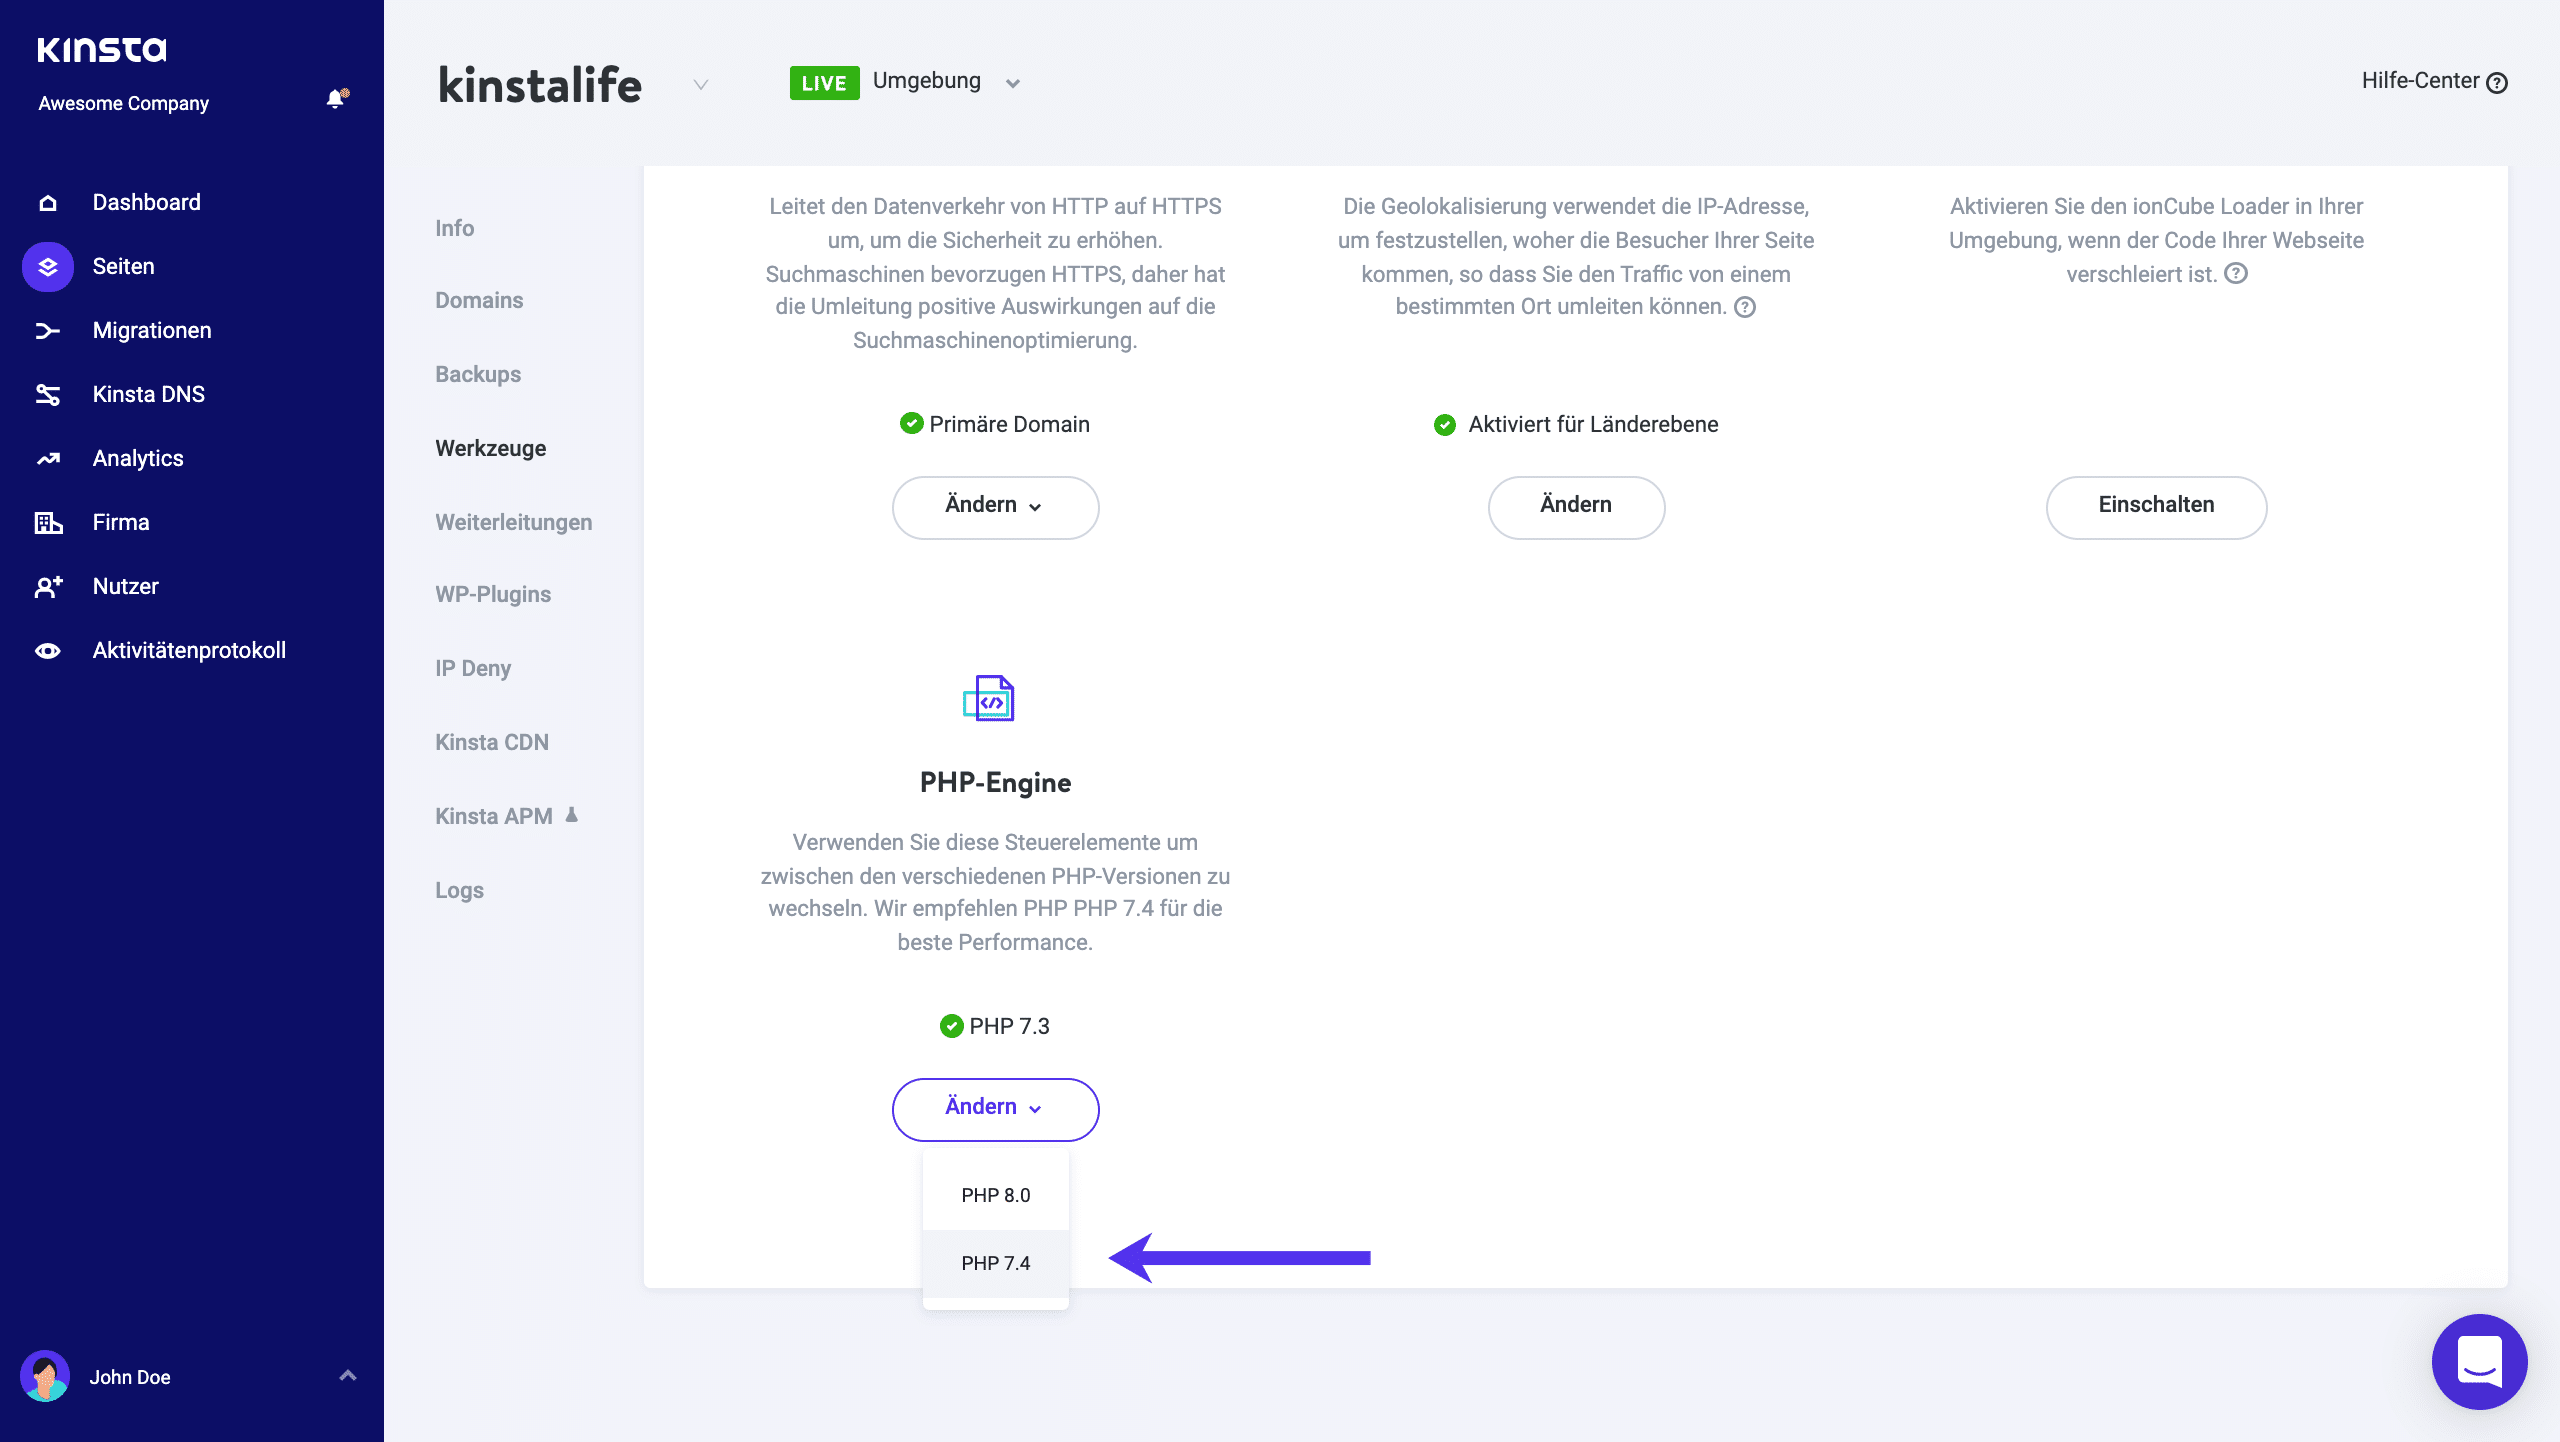The height and width of the screenshot is (1442, 2560).
Task: Open Aktivitätenprotokoll via eye icon
Action: 48,651
